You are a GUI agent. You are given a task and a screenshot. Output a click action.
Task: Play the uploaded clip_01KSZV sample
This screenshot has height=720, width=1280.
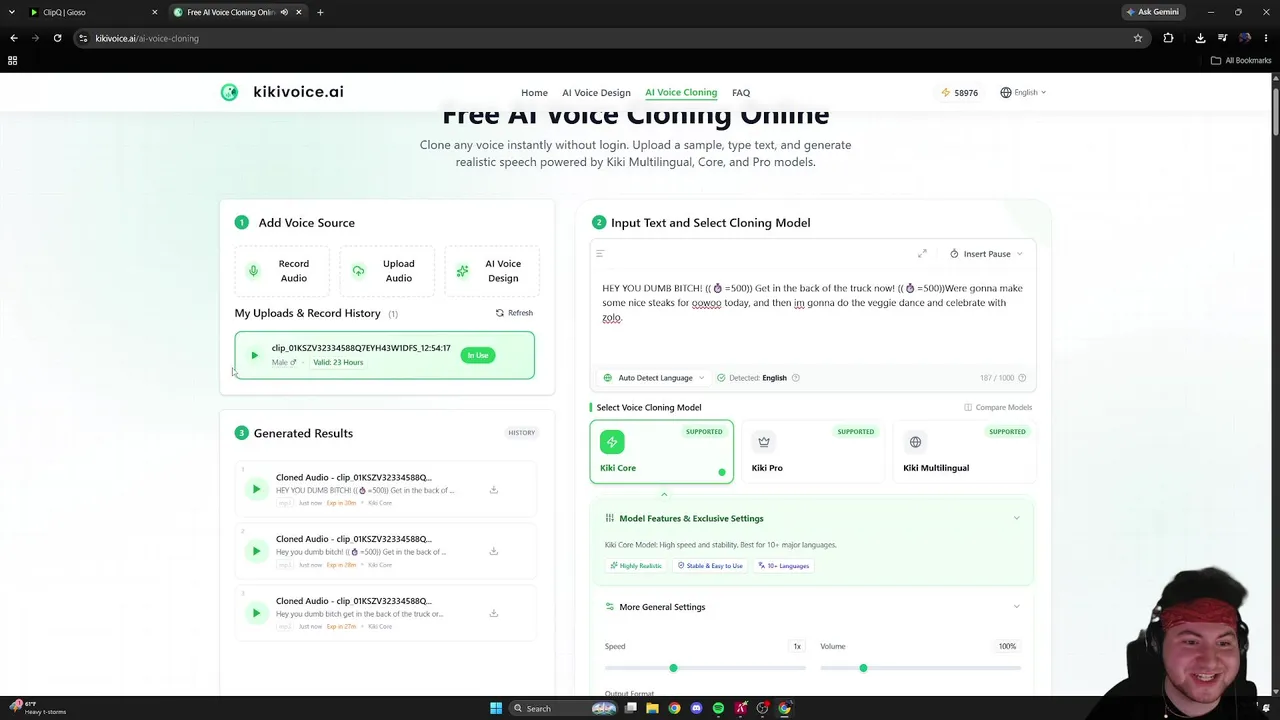point(254,355)
